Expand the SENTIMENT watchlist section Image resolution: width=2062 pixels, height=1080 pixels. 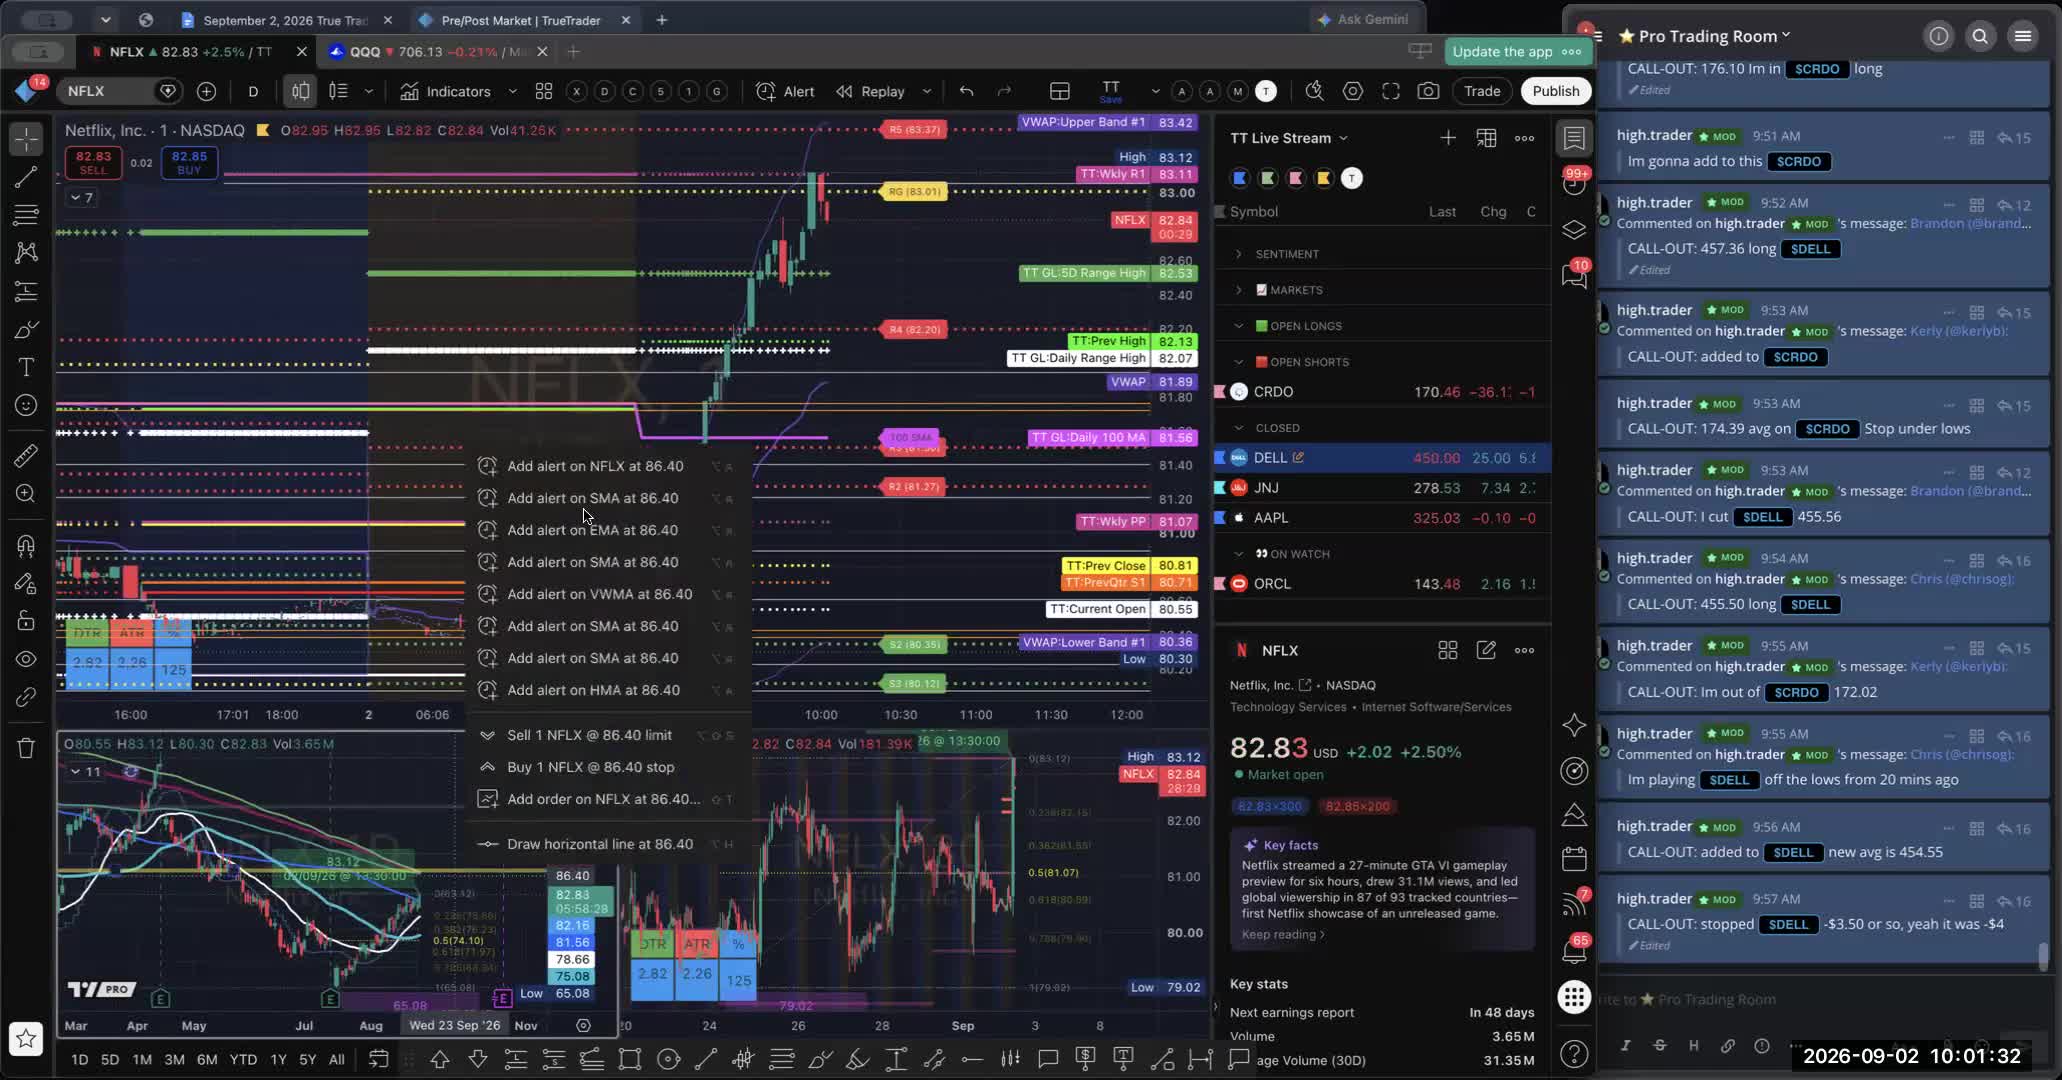[x=1239, y=254]
